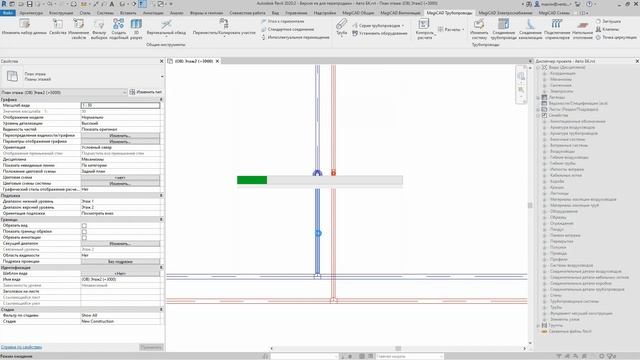Click the Изменить тип button icon

coord(132,92)
